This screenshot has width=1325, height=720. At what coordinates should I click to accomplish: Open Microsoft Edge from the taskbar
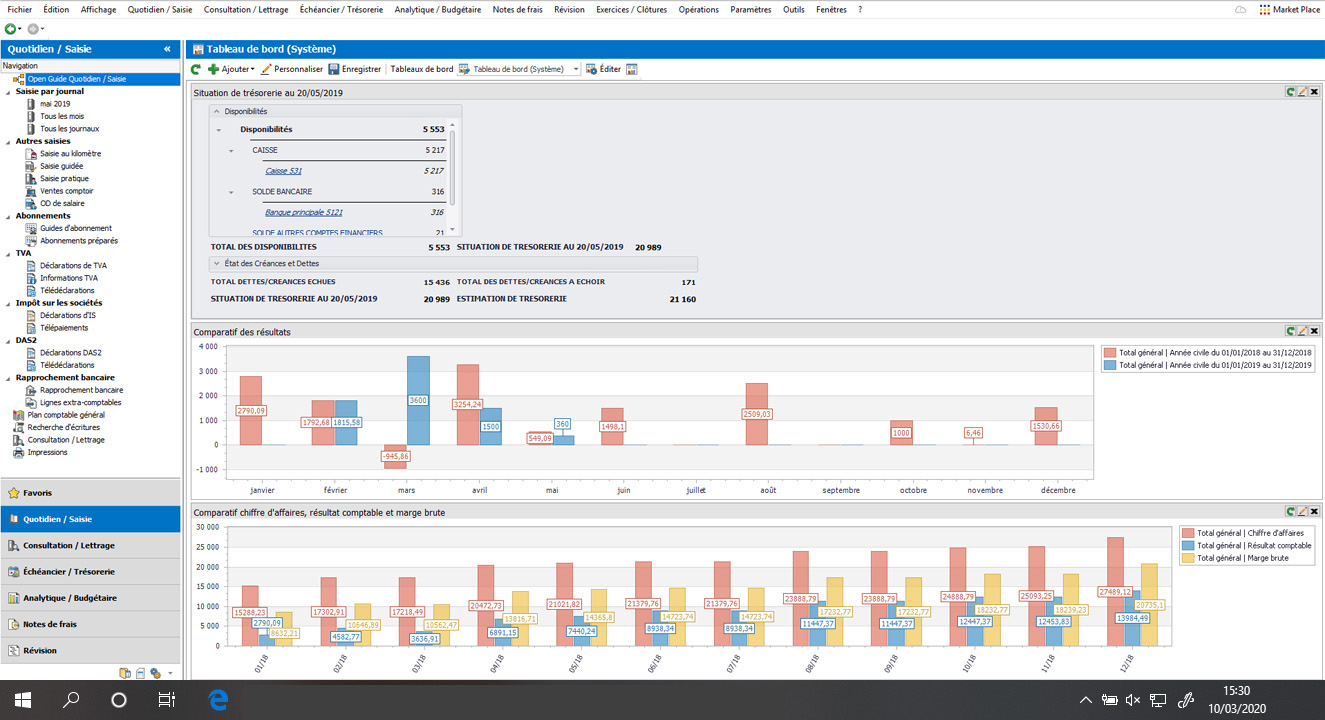(218, 699)
